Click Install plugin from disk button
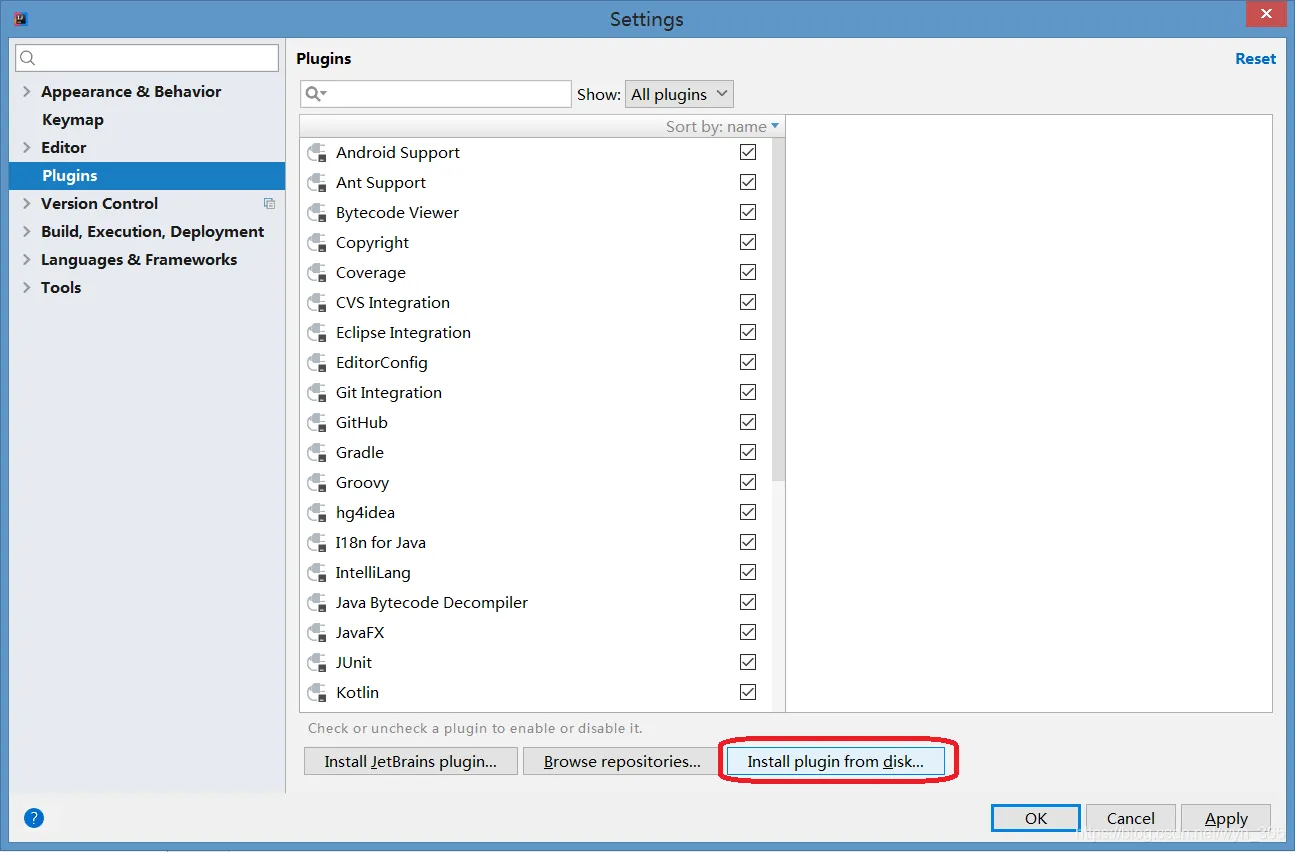The image size is (1295, 852). [835, 761]
